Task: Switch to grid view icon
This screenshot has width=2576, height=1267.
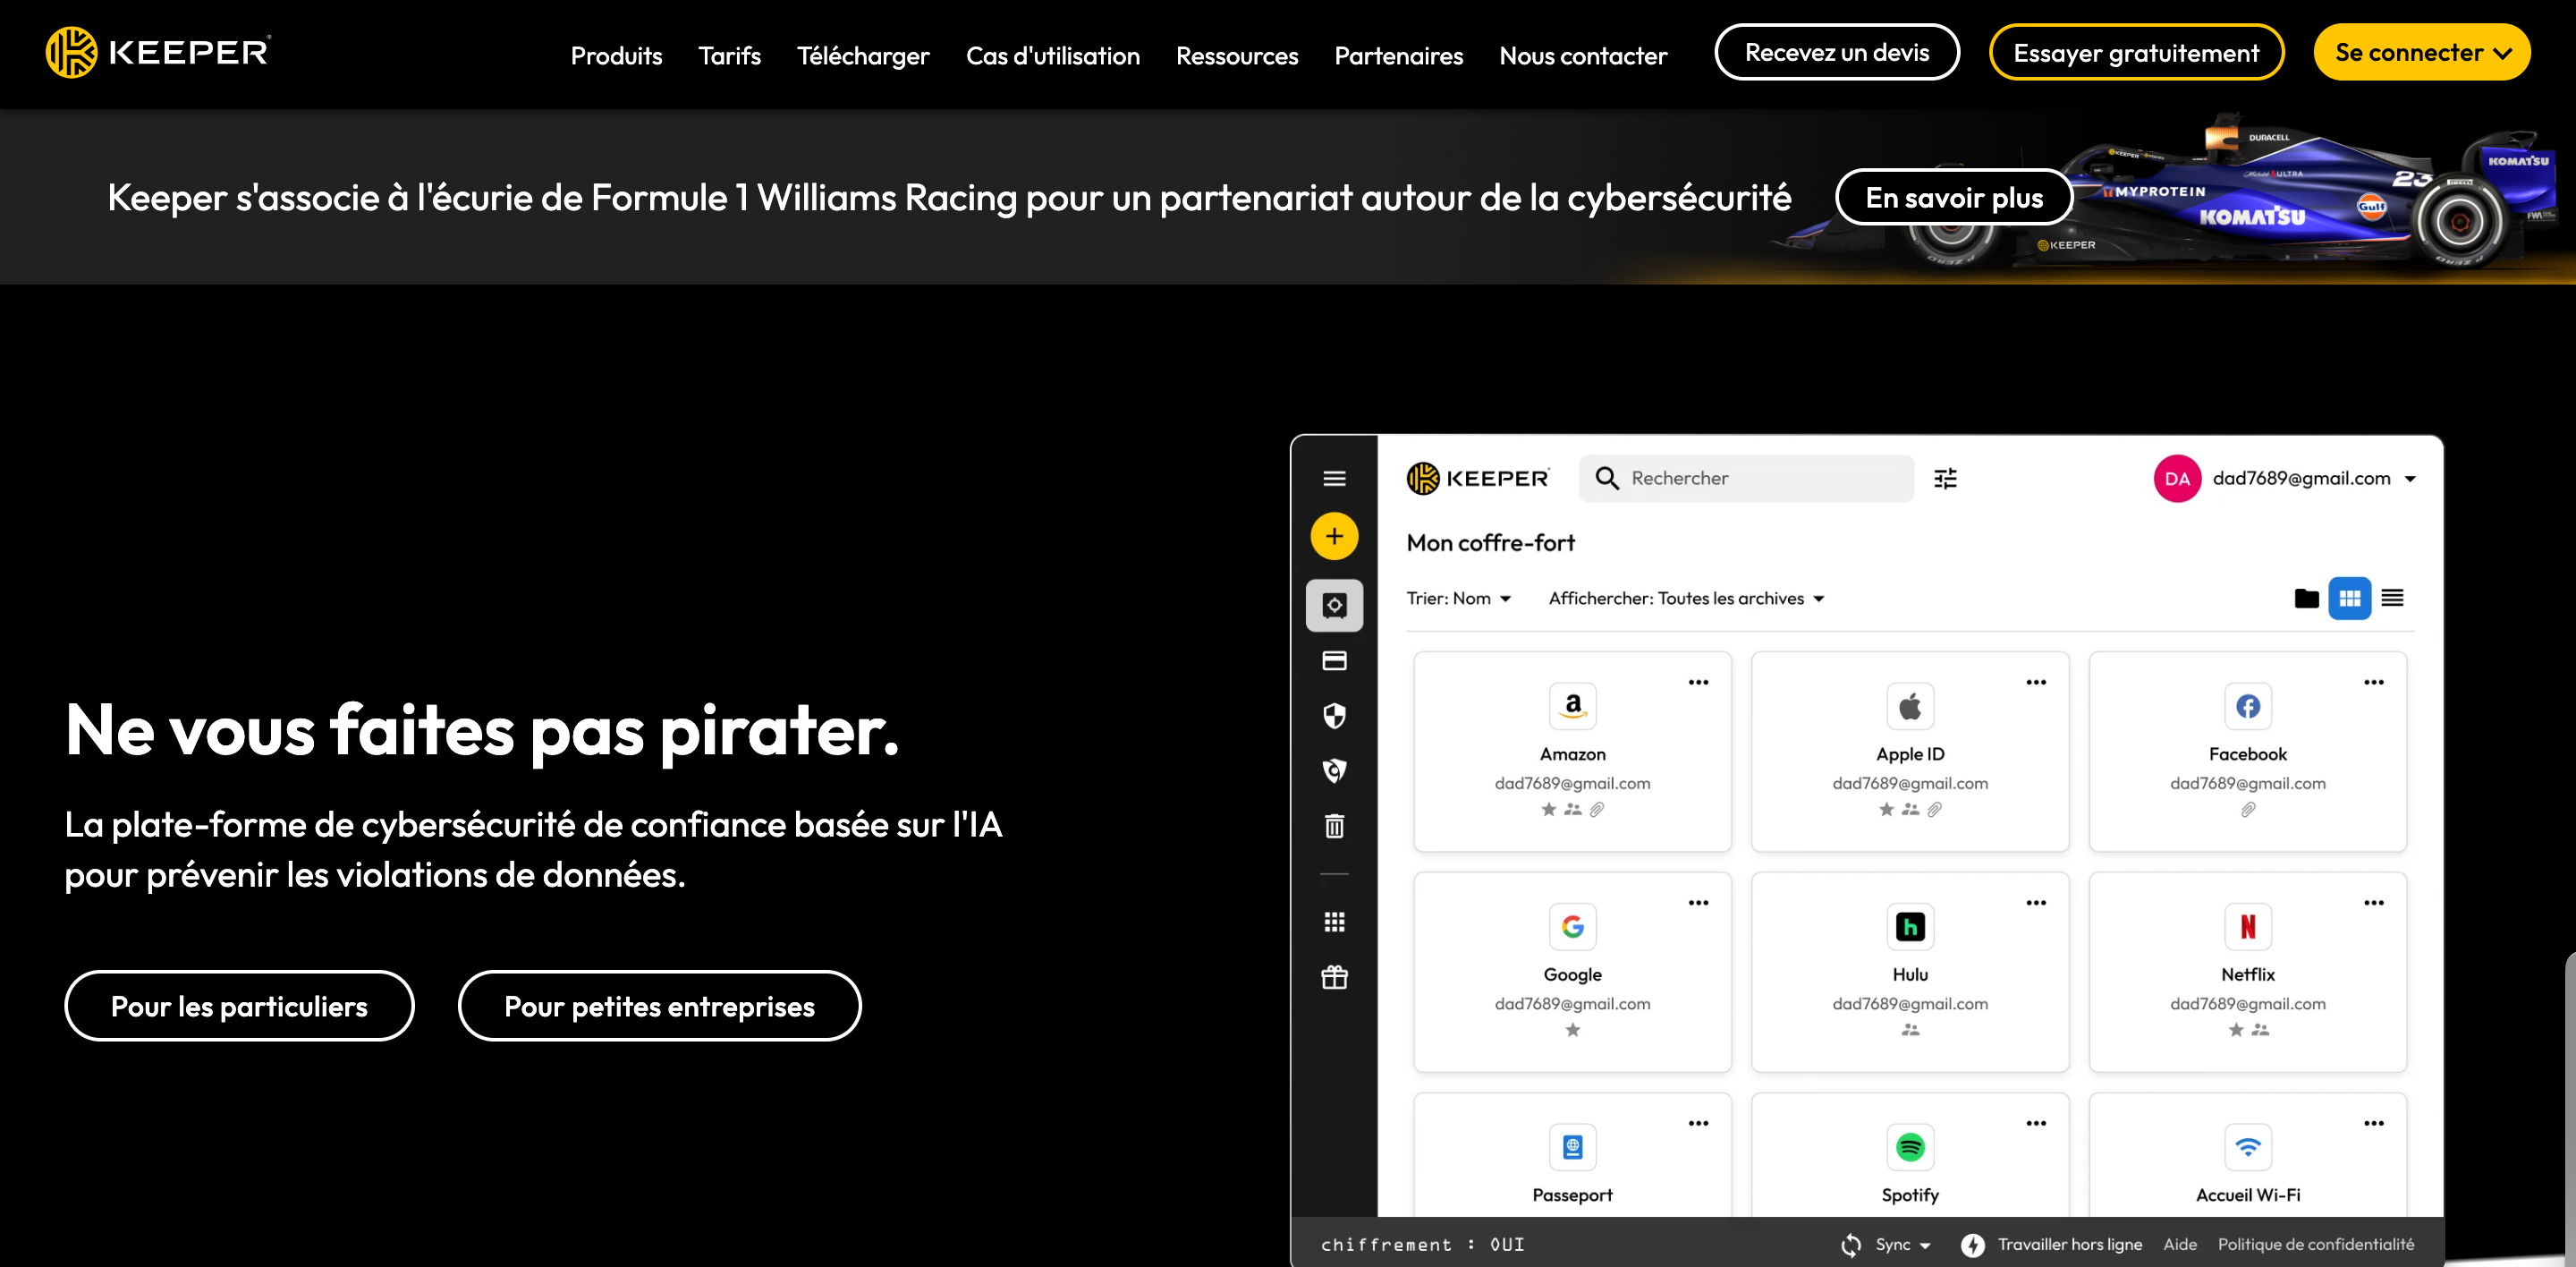Action: tap(2349, 599)
